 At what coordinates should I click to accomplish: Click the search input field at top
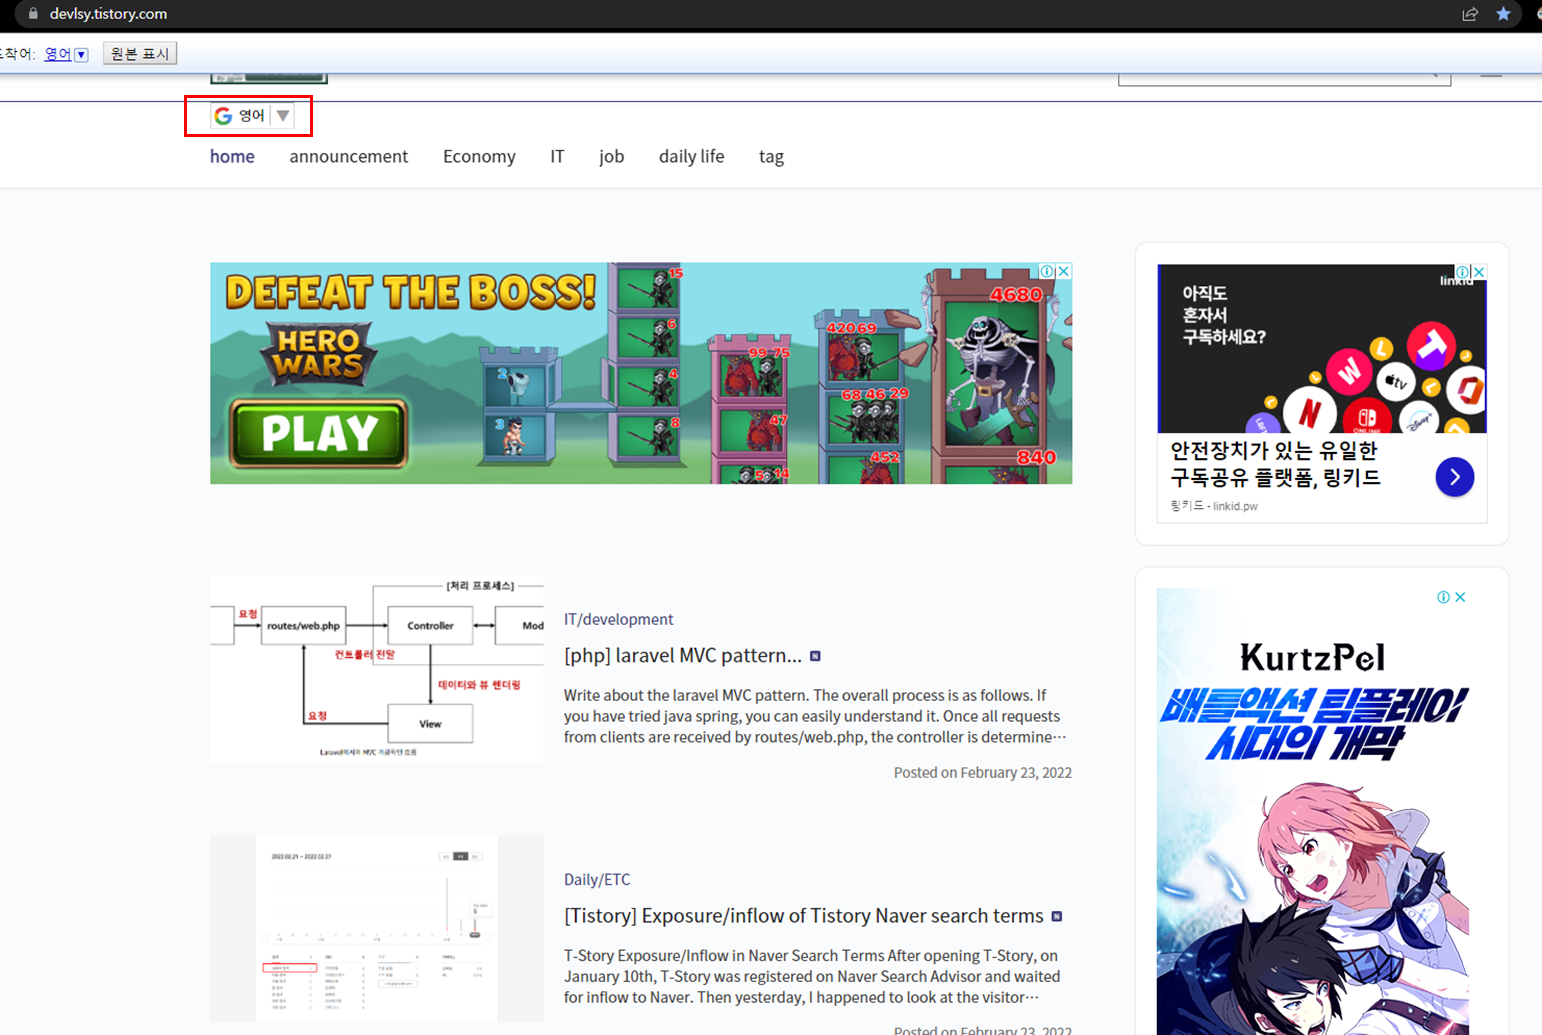point(1284,78)
